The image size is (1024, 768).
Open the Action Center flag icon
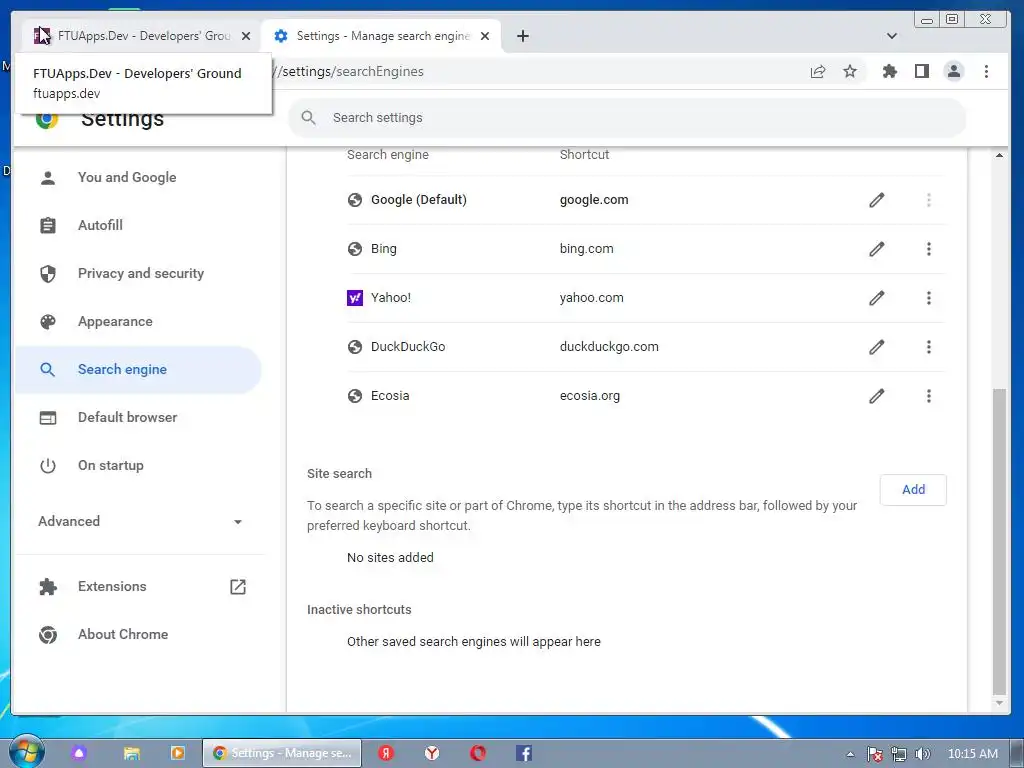click(x=875, y=754)
